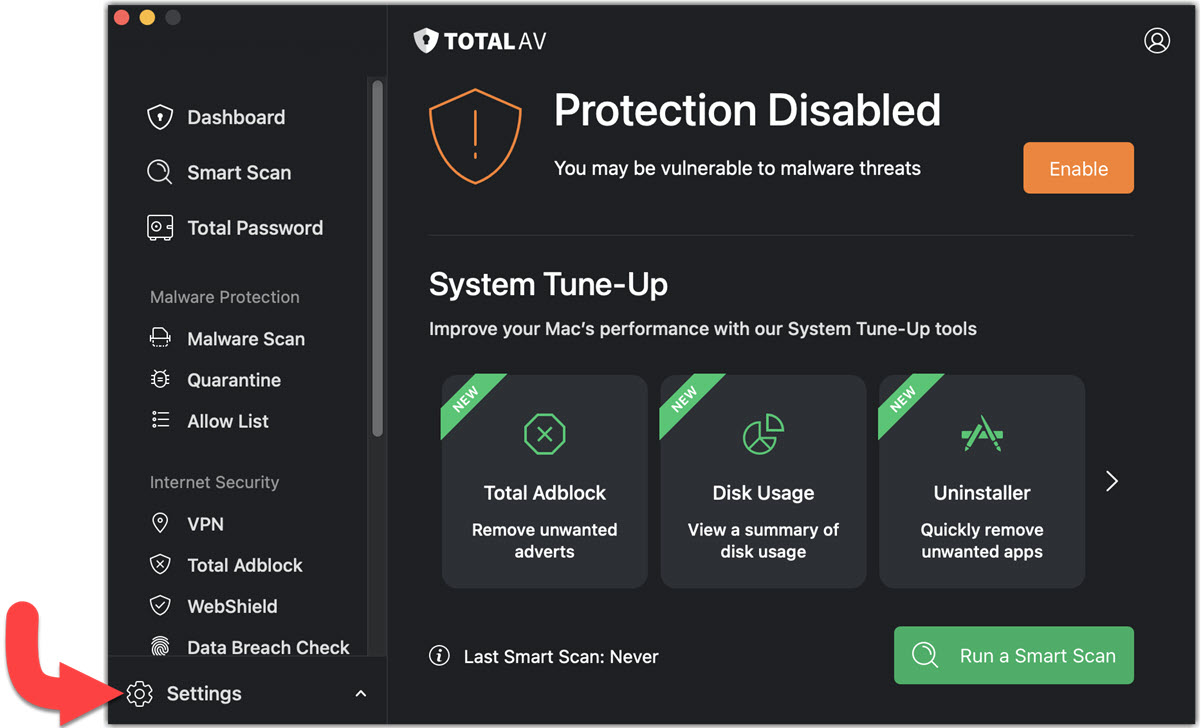
Task: Open Total Adblock in the sidebar
Action: pyautogui.click(x=244, y=565)
